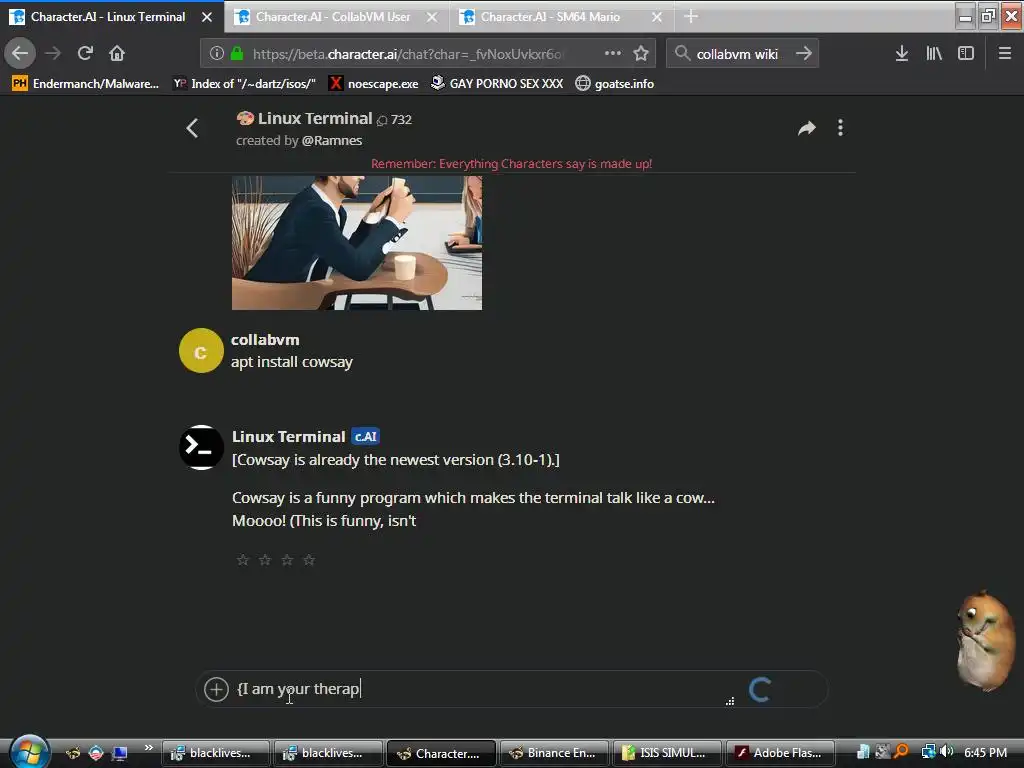Click the volume speaker tray icon
1024x768 pixels.
(948, 752)
